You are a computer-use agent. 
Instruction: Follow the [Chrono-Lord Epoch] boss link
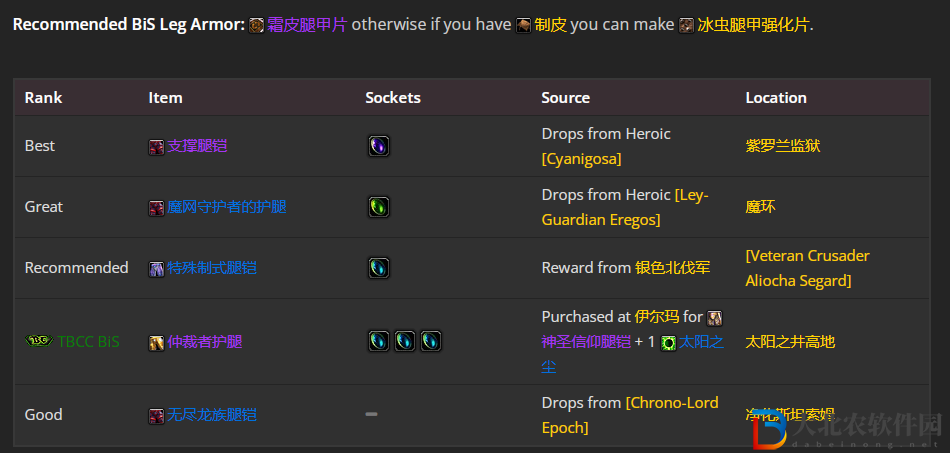[x=630, y=415]
